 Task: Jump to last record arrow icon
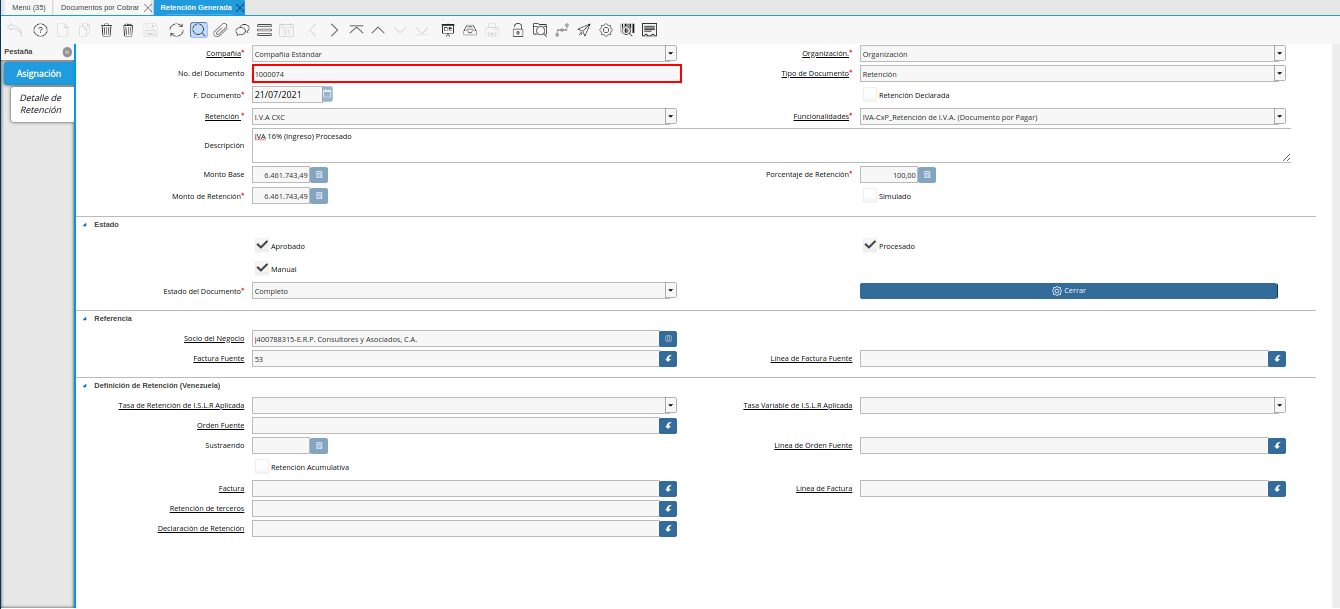click(x=422, y=30)
